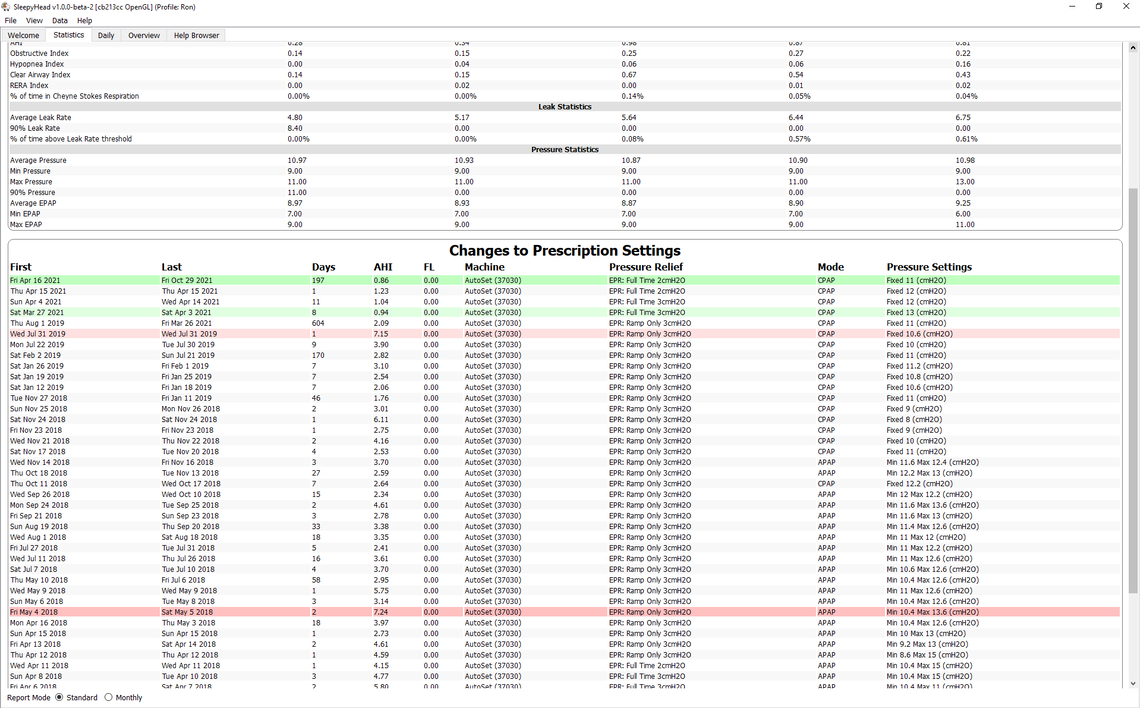
Task: Open the Data menu
Action: click(x=60, y=20)
